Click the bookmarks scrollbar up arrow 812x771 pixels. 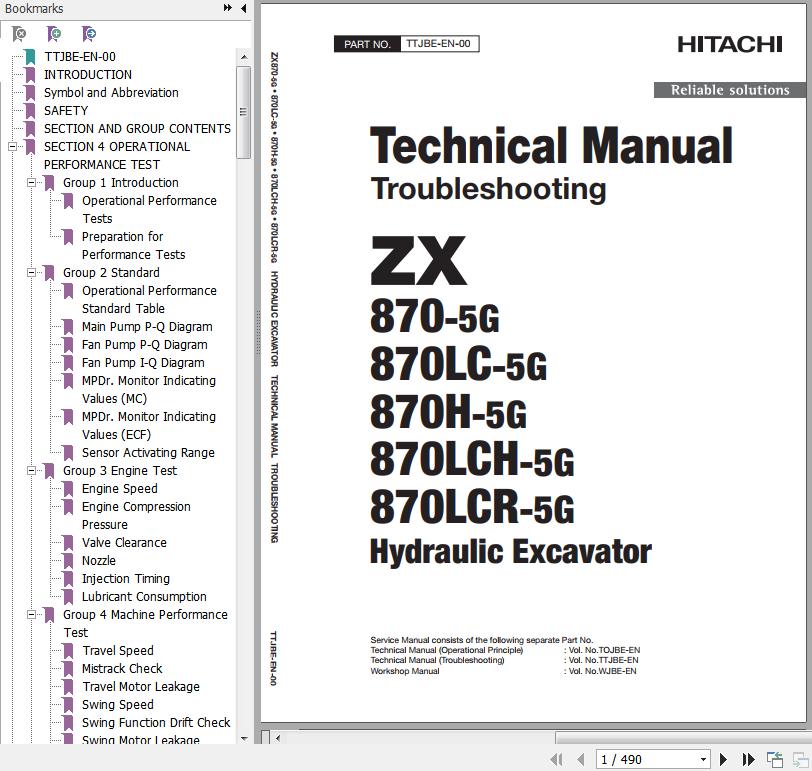244,56
